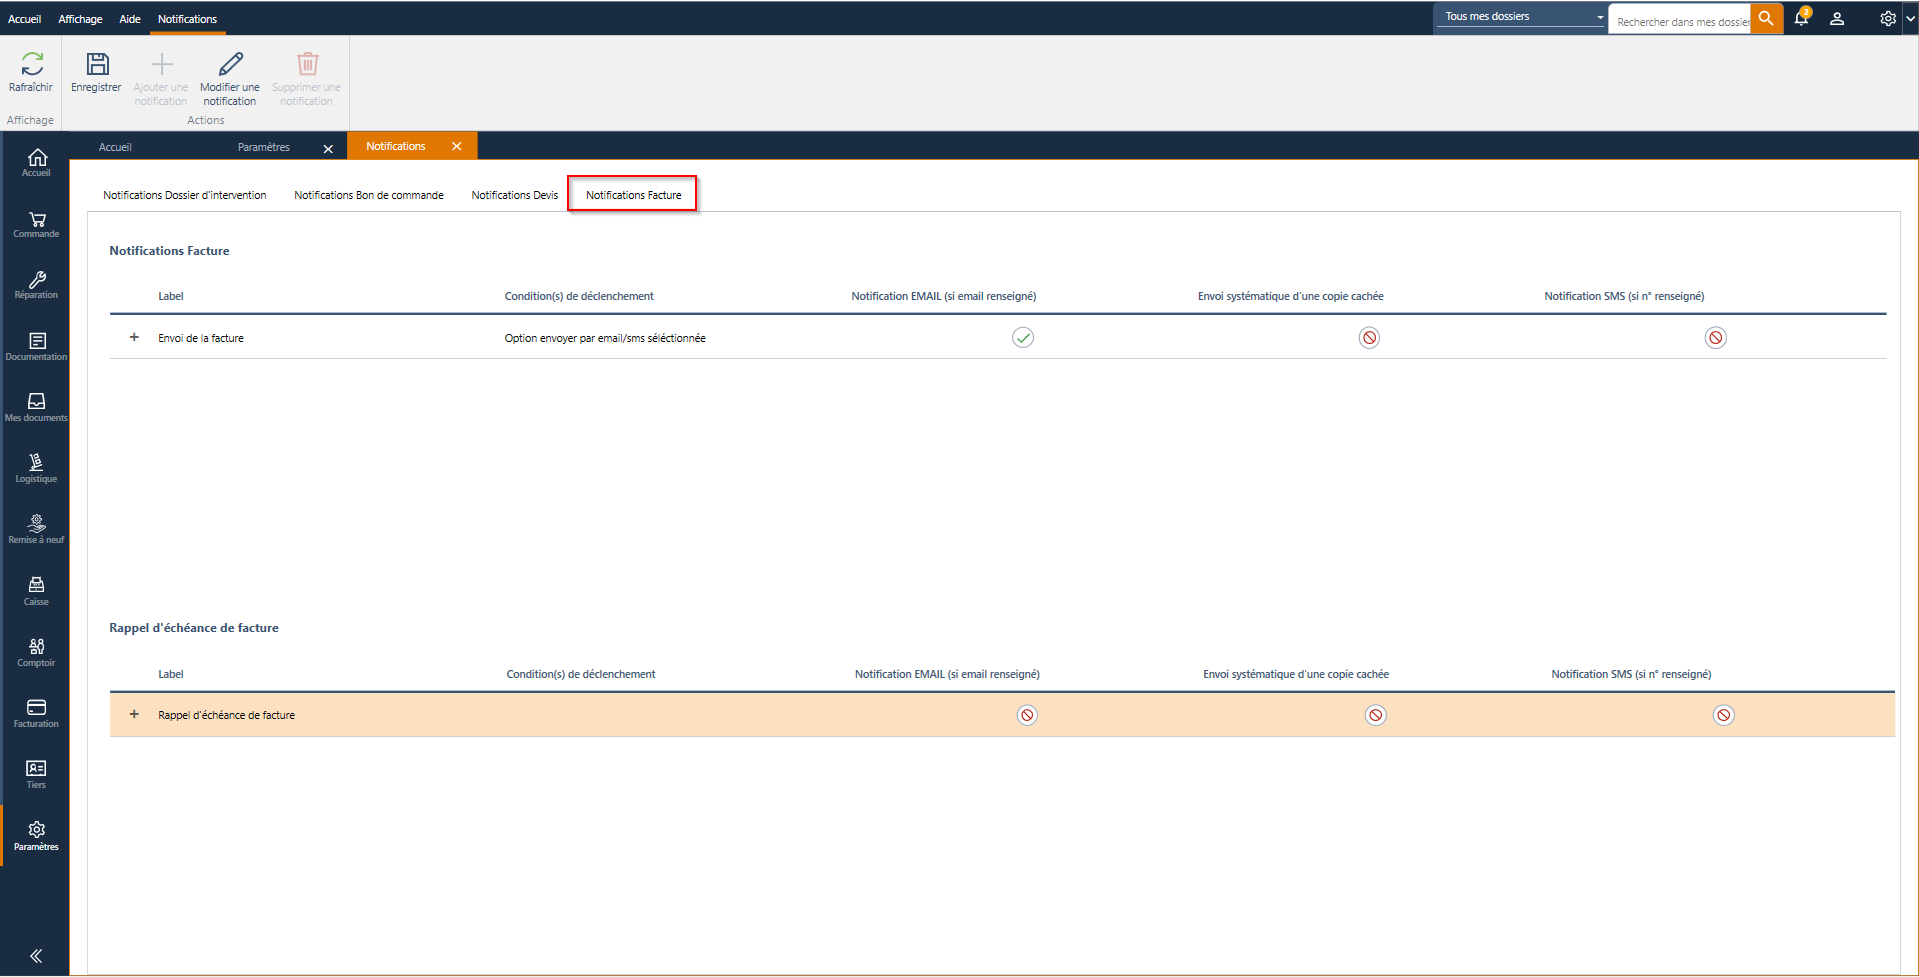Open Caisse in the sidebar

click(37, 591)
